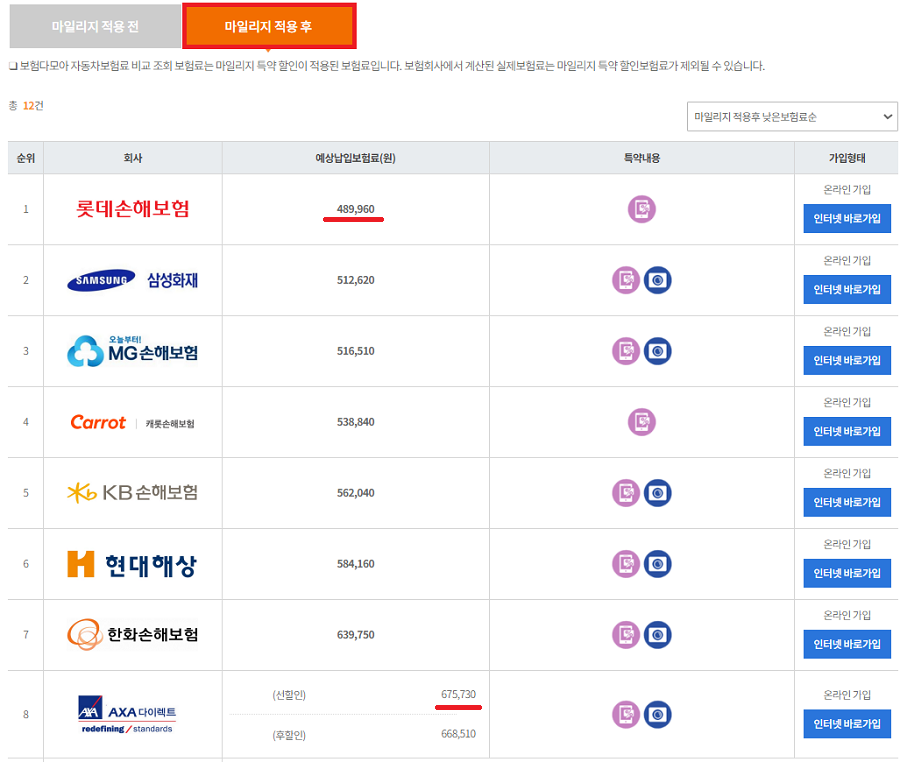Screen dimensions: 900x762
Task: Click the pink mileage icon in 삼성화재 row
Action: pyautogui.click(x=626, y=280)
